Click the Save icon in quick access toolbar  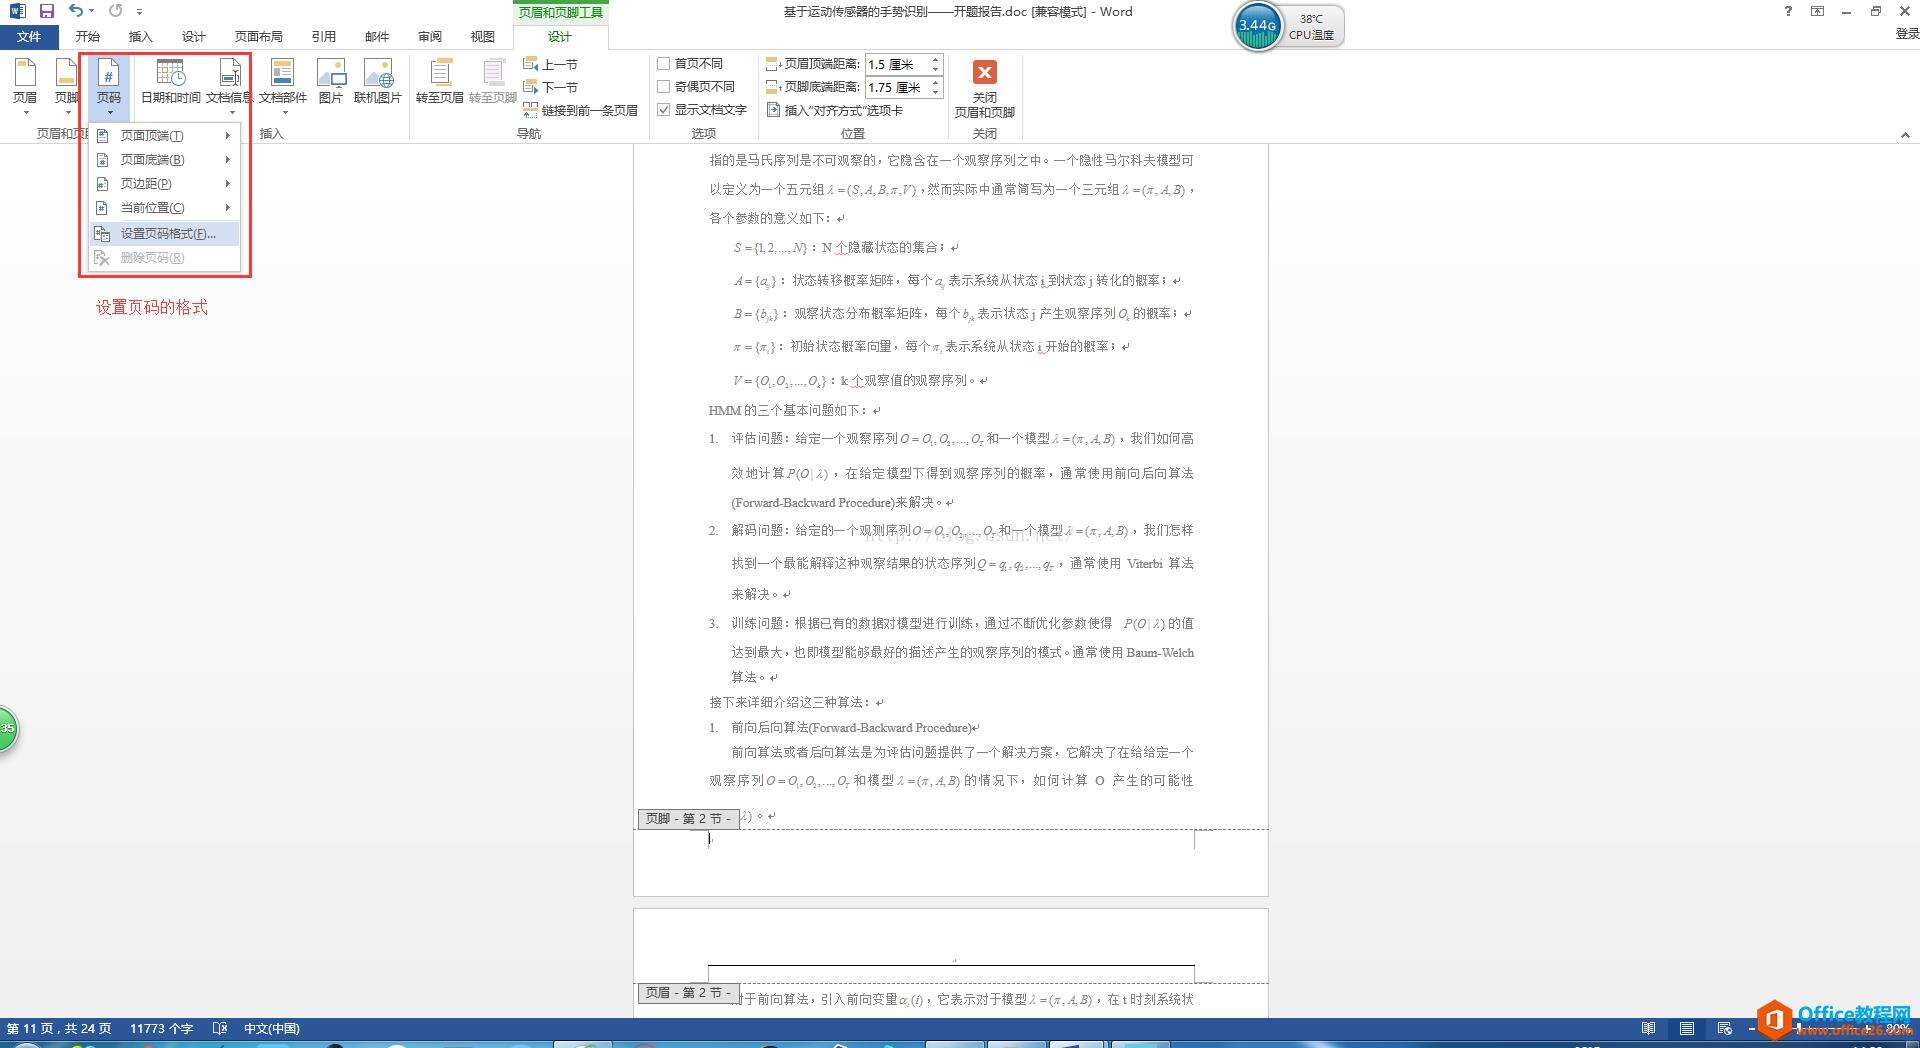point(46,11)
